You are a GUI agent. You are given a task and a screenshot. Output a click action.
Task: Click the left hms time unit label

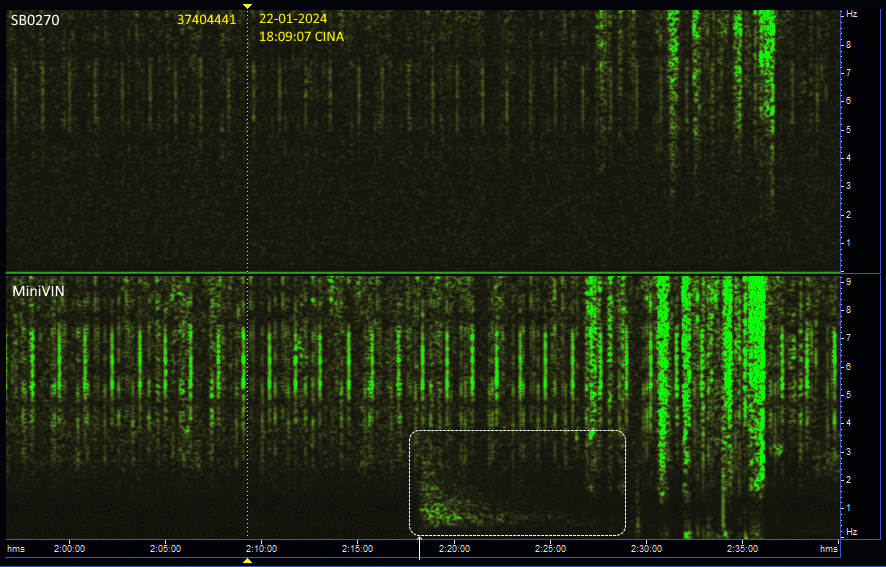pos(16,549)
